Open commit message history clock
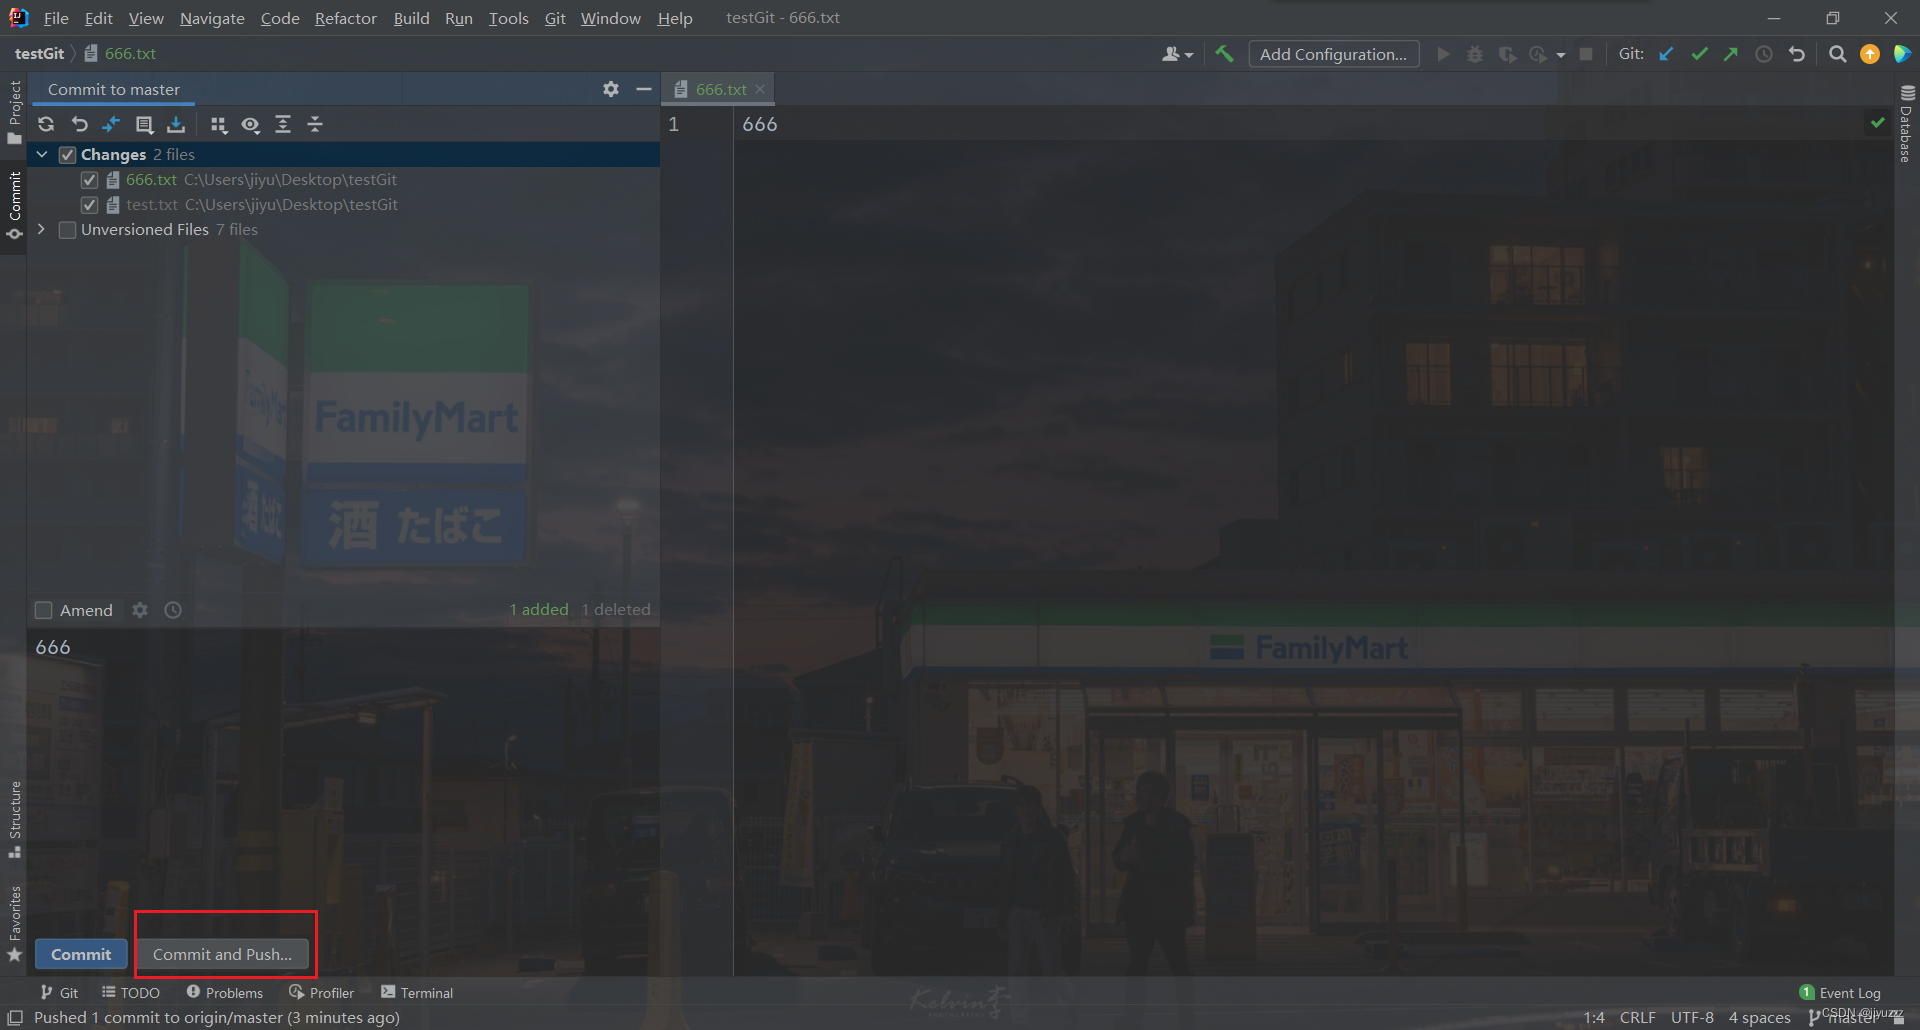Image resolution: width=1920 pixels, height=1030 pixels. click(x=173, y=610)
